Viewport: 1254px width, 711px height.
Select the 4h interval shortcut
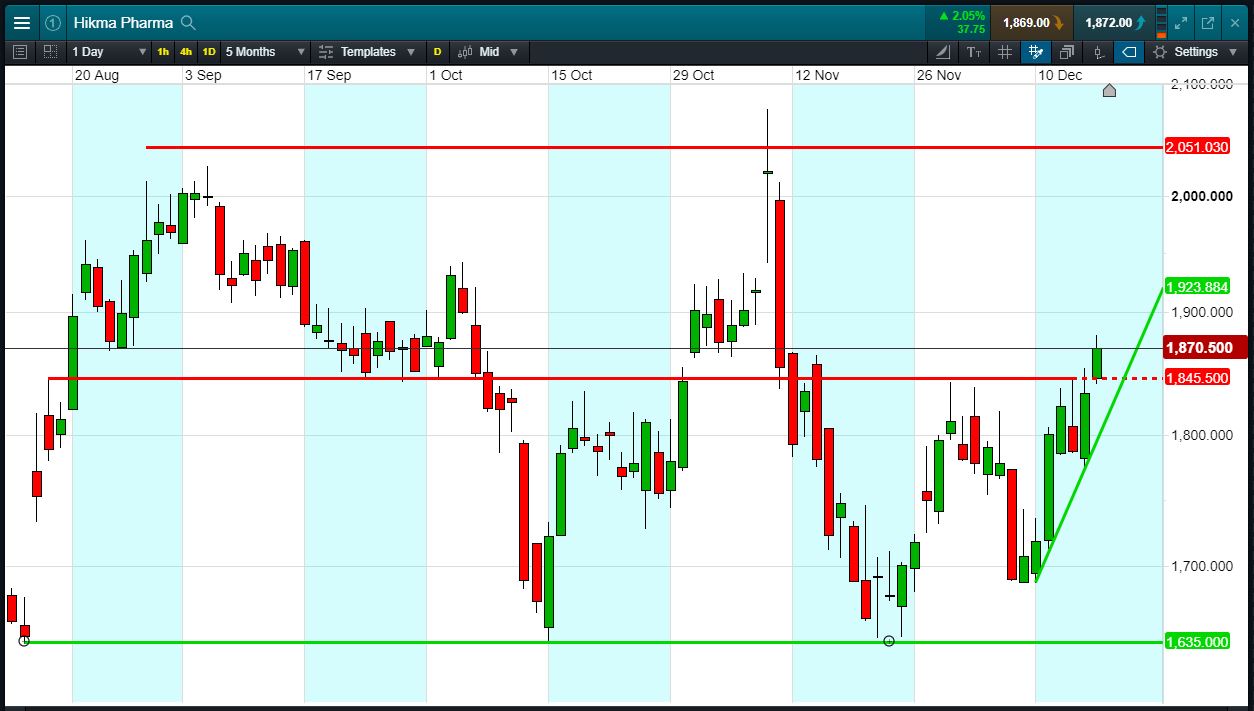[186, 52]
